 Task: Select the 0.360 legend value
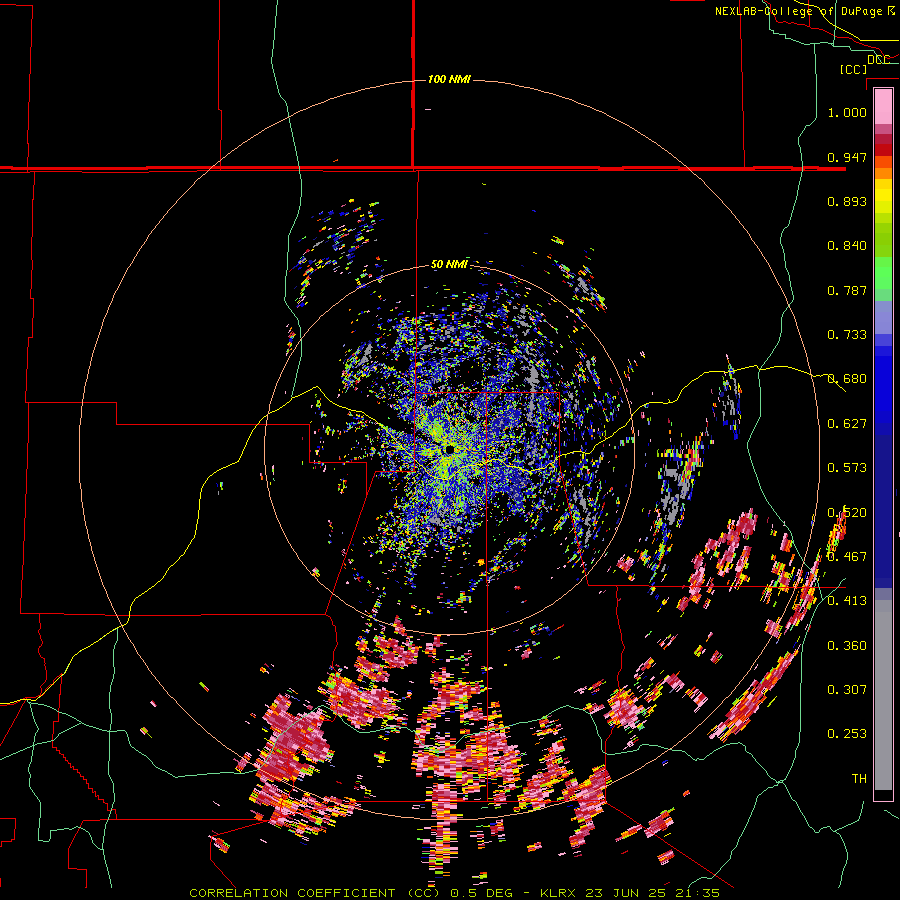tap(847, 646)
